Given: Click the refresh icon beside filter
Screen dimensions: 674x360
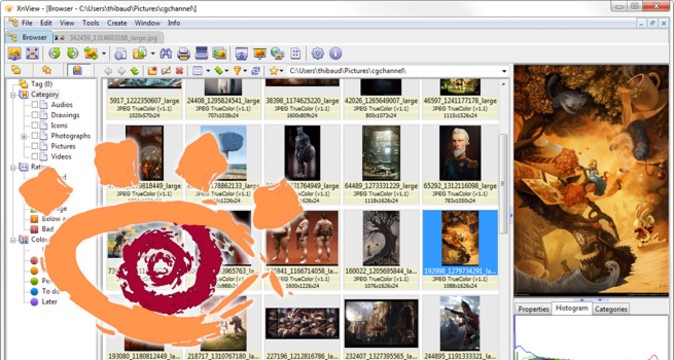Looking at the screenshot, I should pyautogui.click(x=256, y=71).
